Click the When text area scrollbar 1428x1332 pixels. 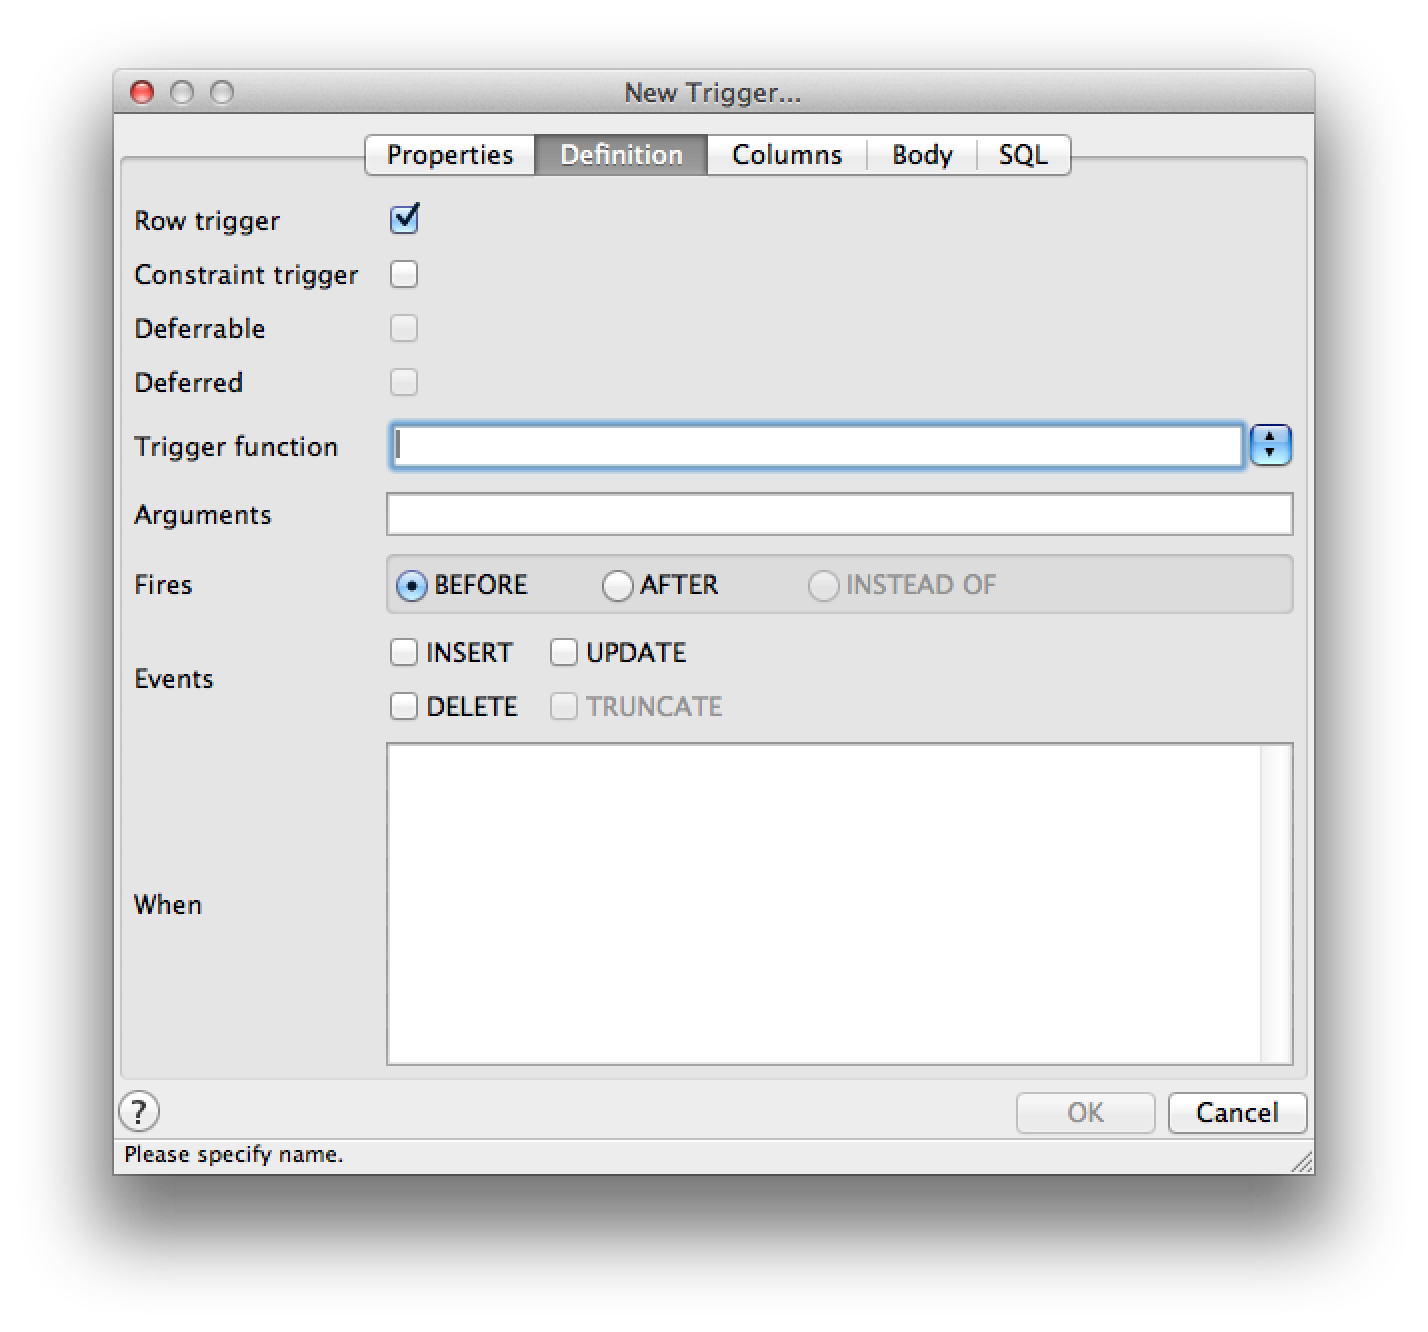pos(1277,904)
